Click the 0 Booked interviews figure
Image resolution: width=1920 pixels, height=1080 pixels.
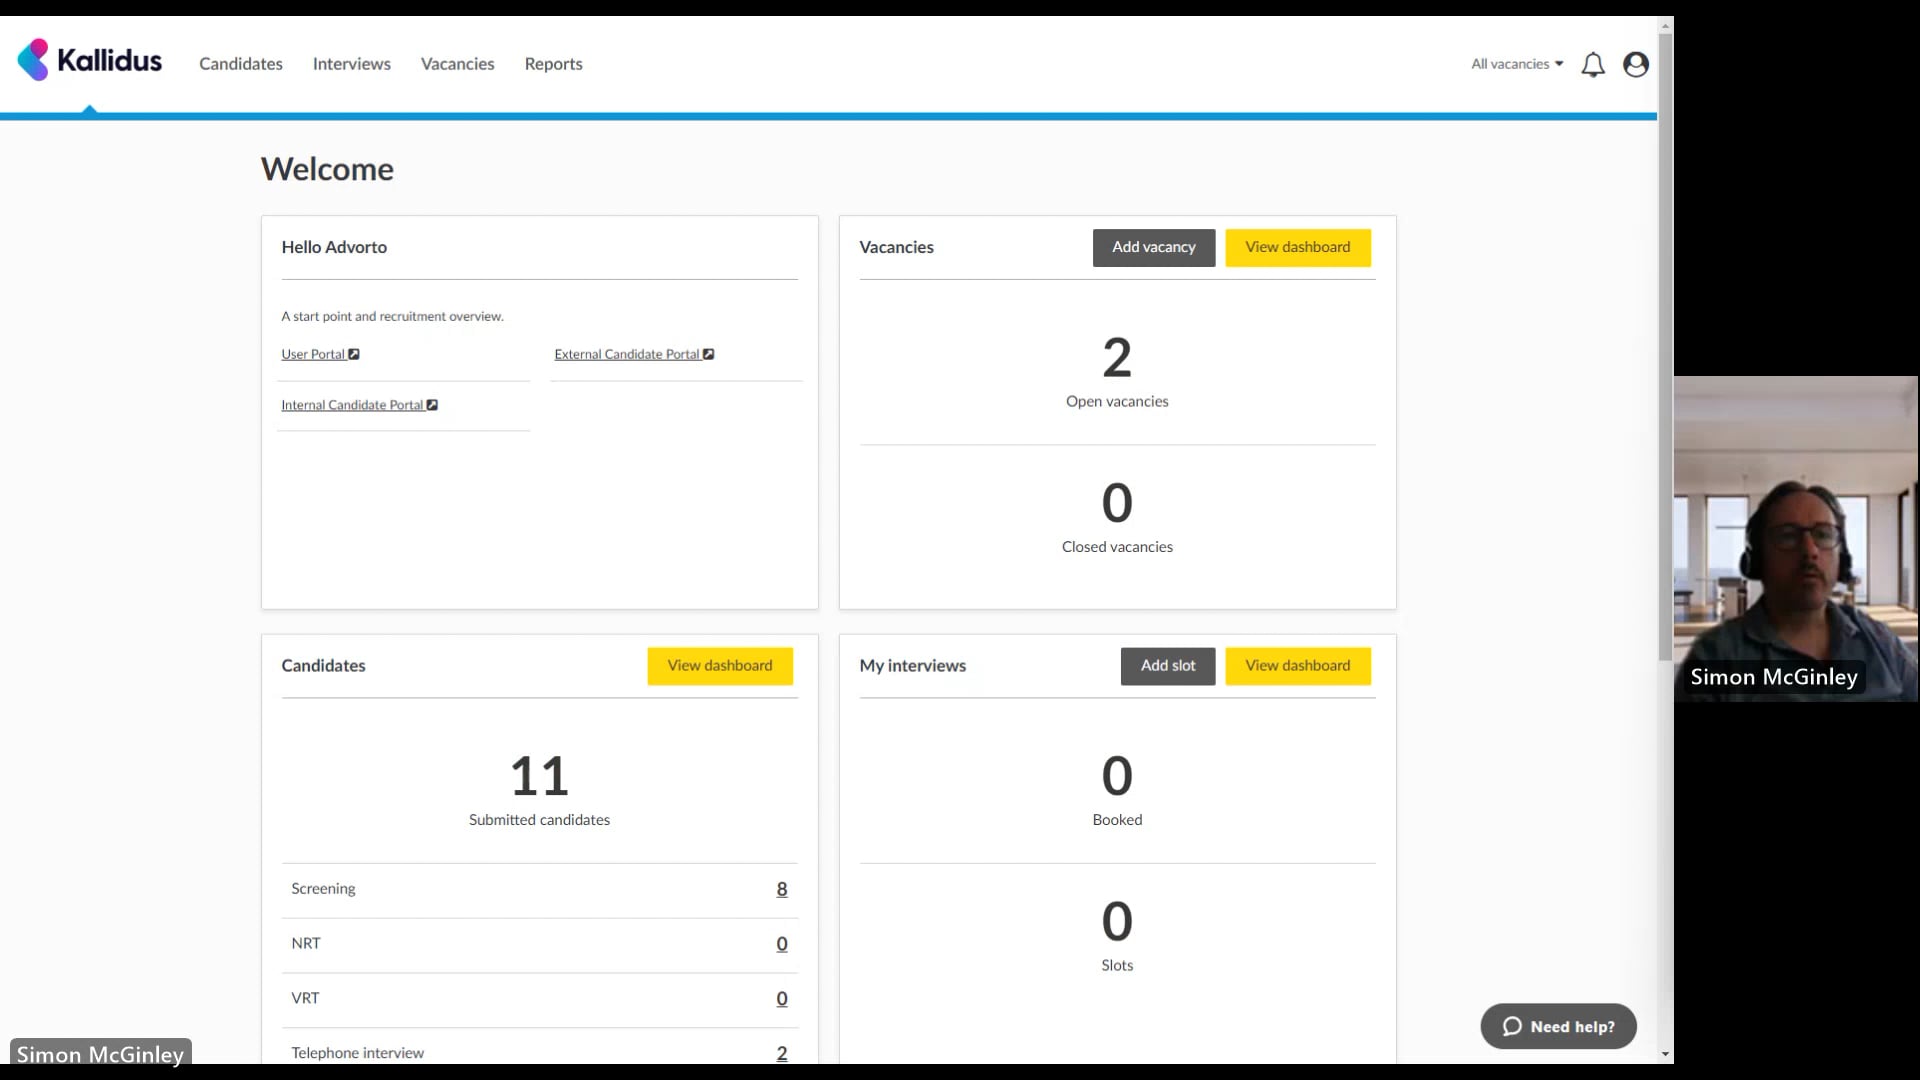click(x=1117, y=776)
